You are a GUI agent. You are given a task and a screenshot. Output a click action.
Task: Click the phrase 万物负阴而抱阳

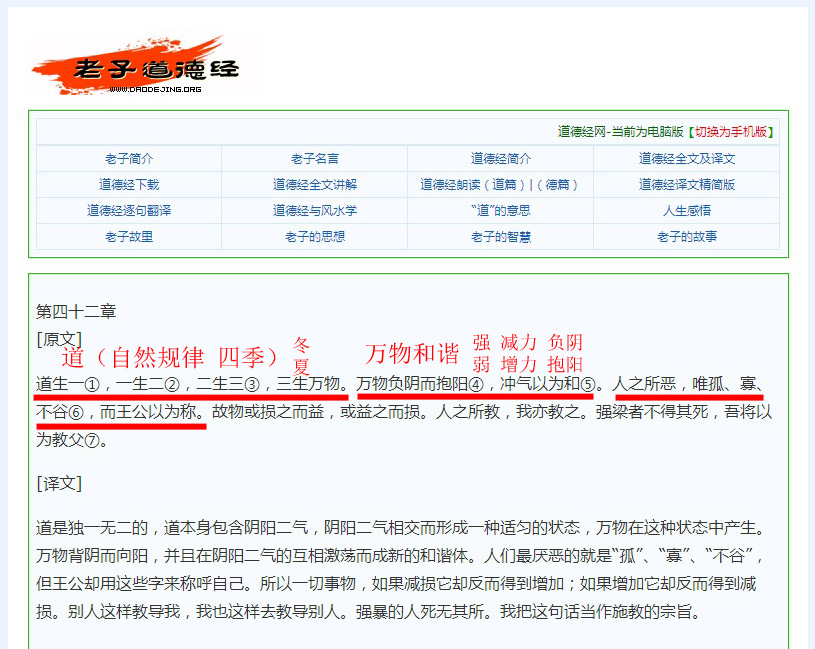point(412,384)
